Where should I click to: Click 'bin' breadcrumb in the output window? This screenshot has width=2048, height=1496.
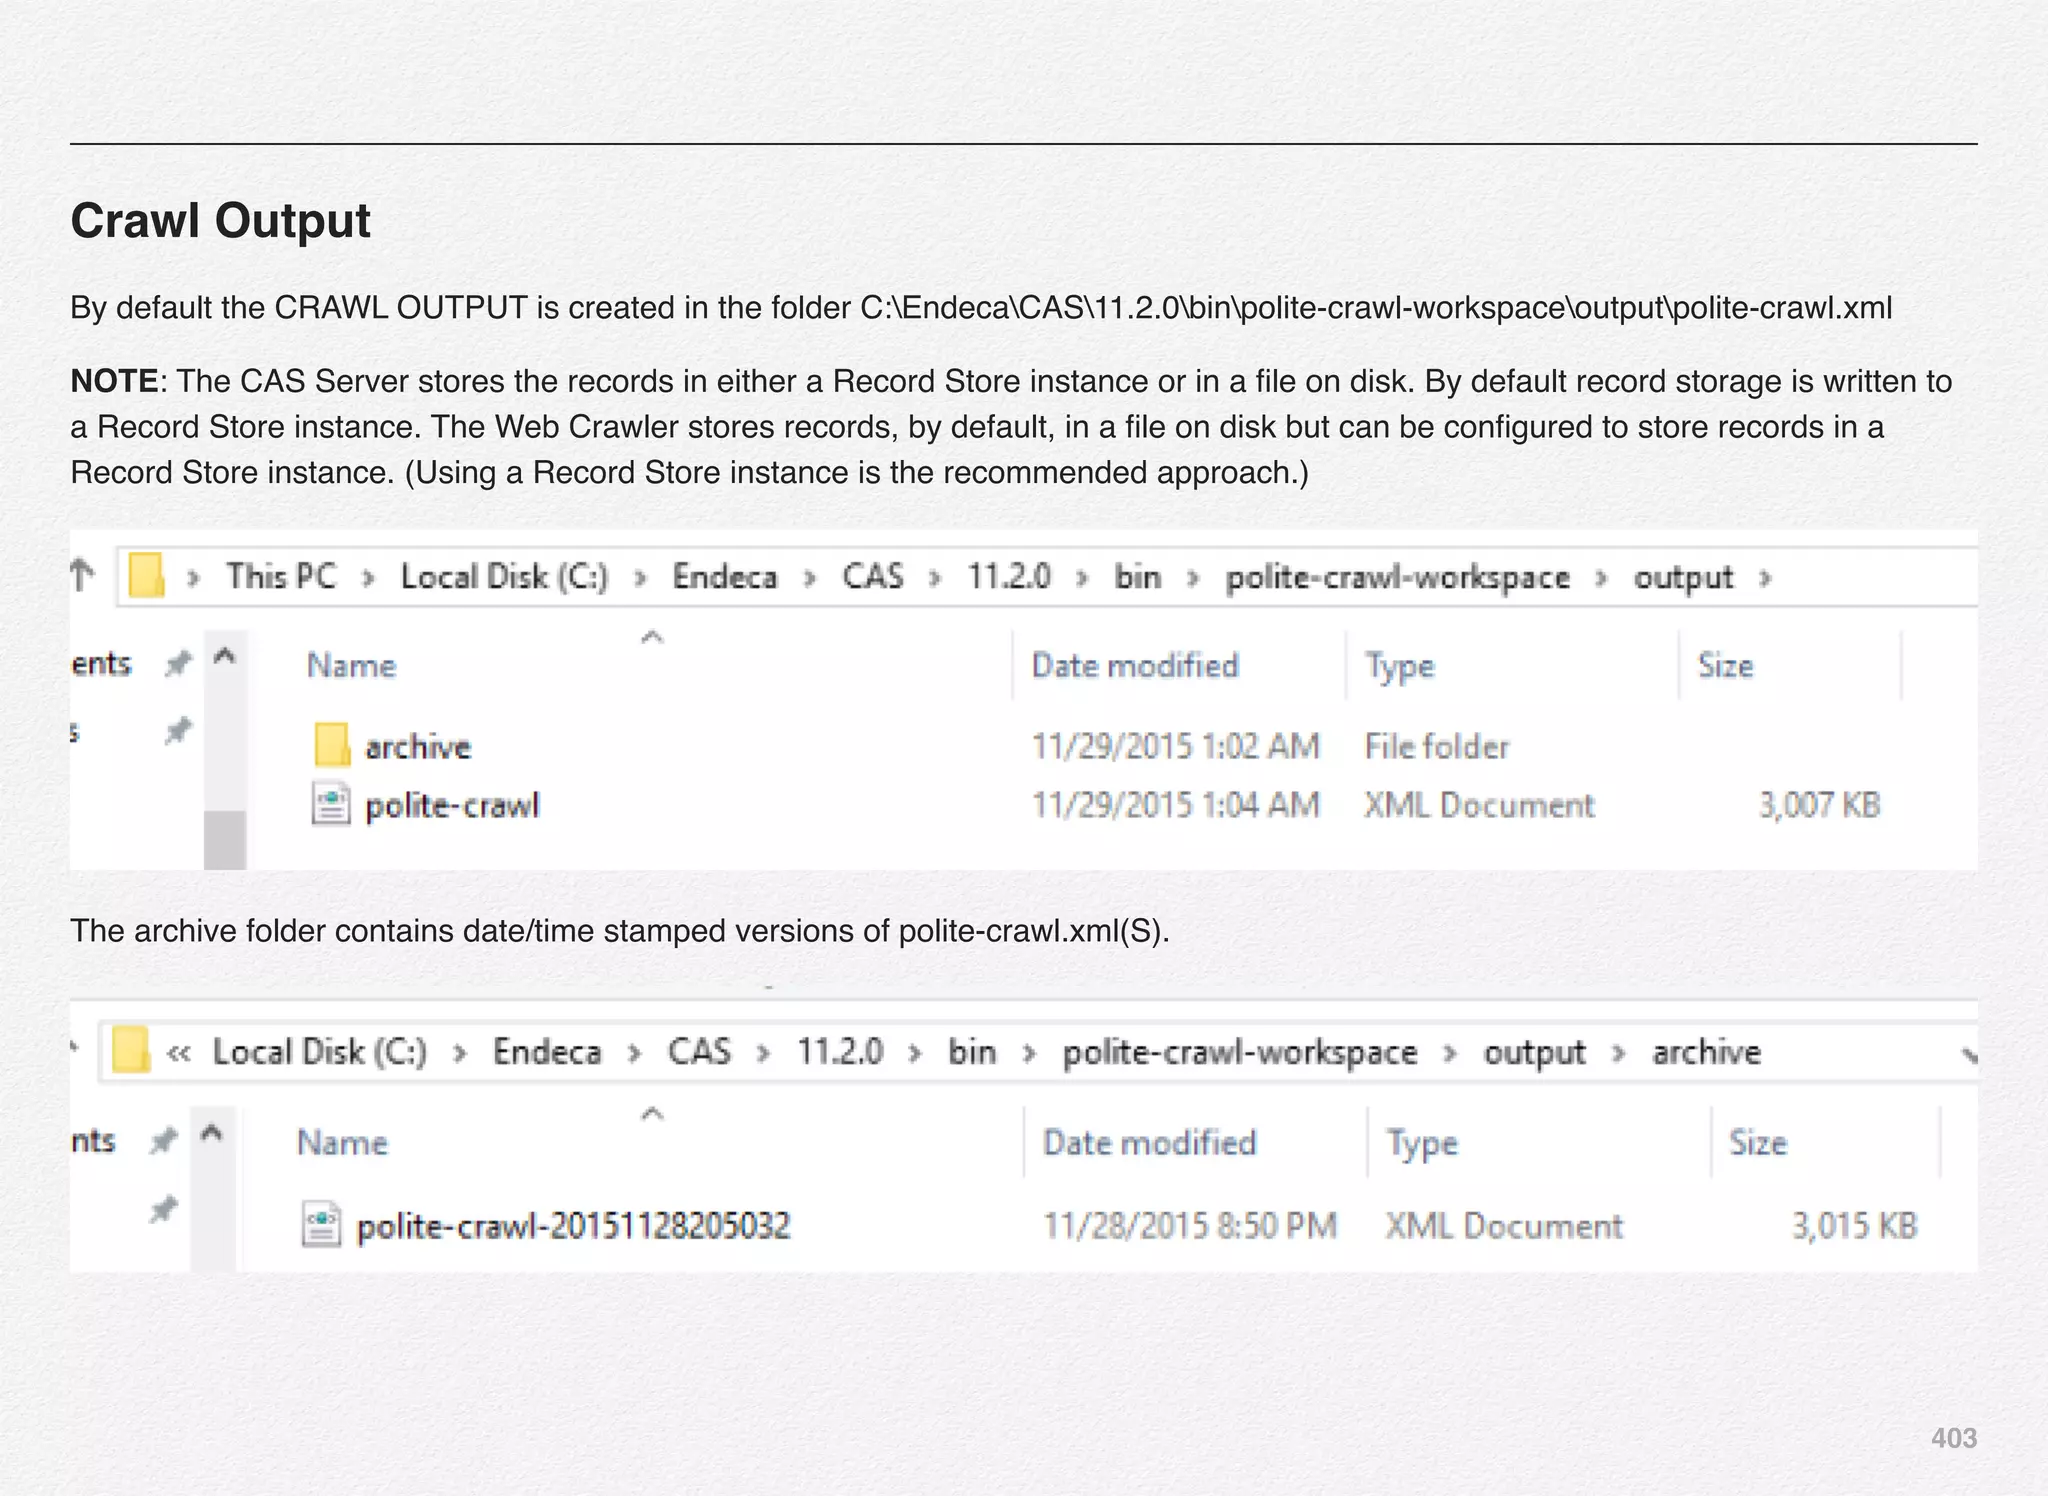point(1137,577)
